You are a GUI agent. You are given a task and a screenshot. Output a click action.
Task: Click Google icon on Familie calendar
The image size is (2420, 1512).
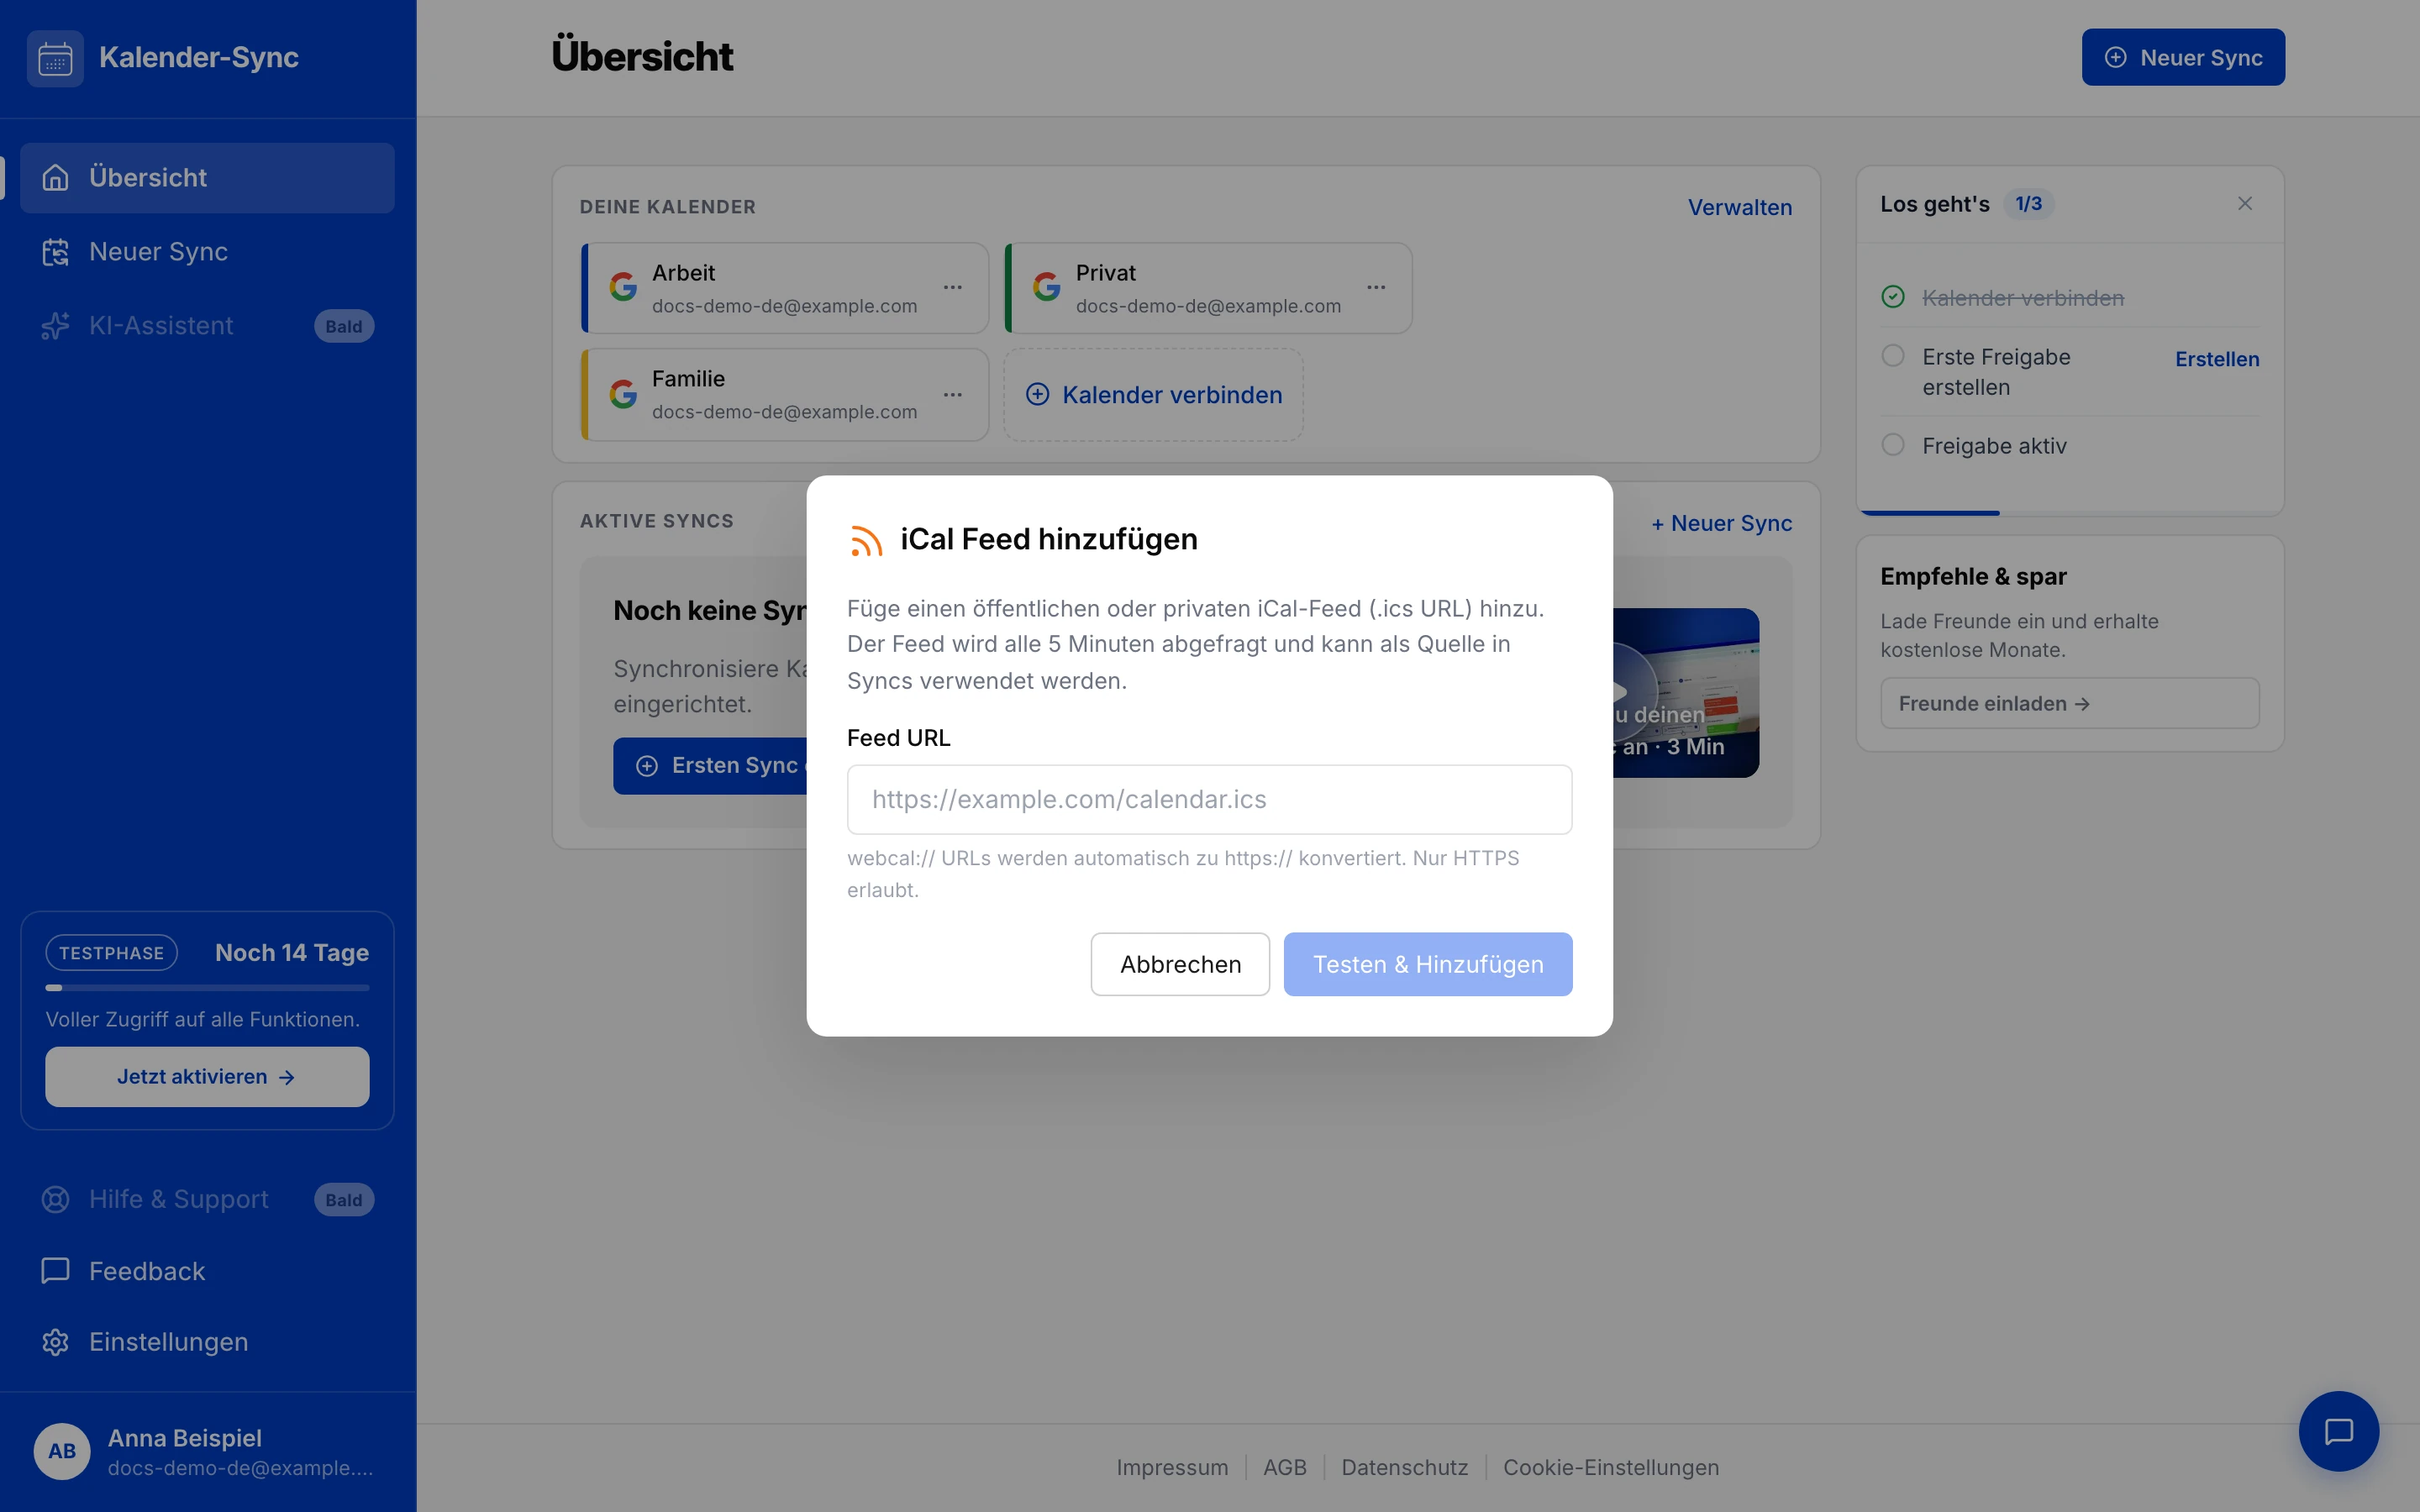[623, 394]
